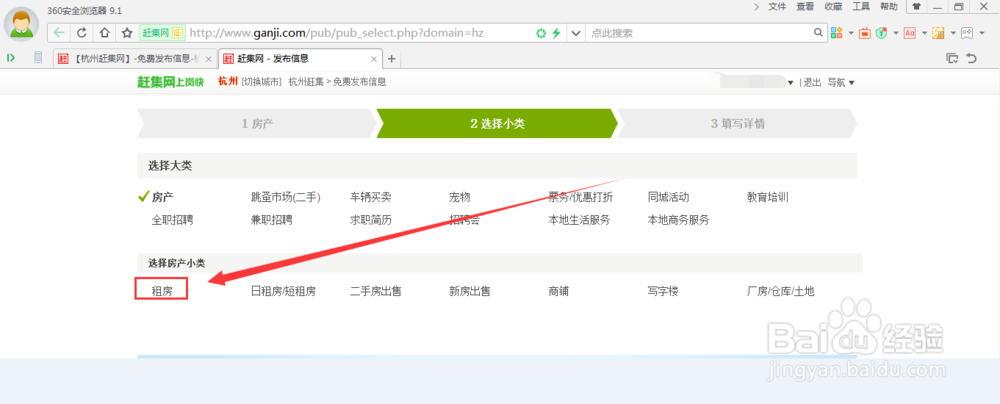1000x404 pixels.
Task: Click step 3 填写详情
Action: 738,124
